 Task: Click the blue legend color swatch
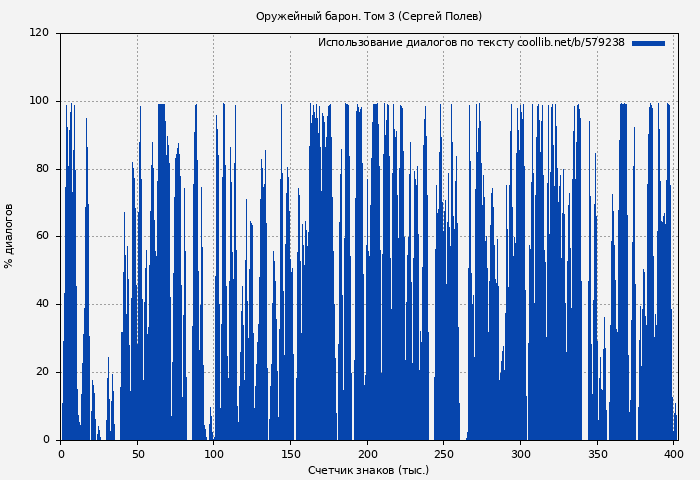click(x=648, y=43)
